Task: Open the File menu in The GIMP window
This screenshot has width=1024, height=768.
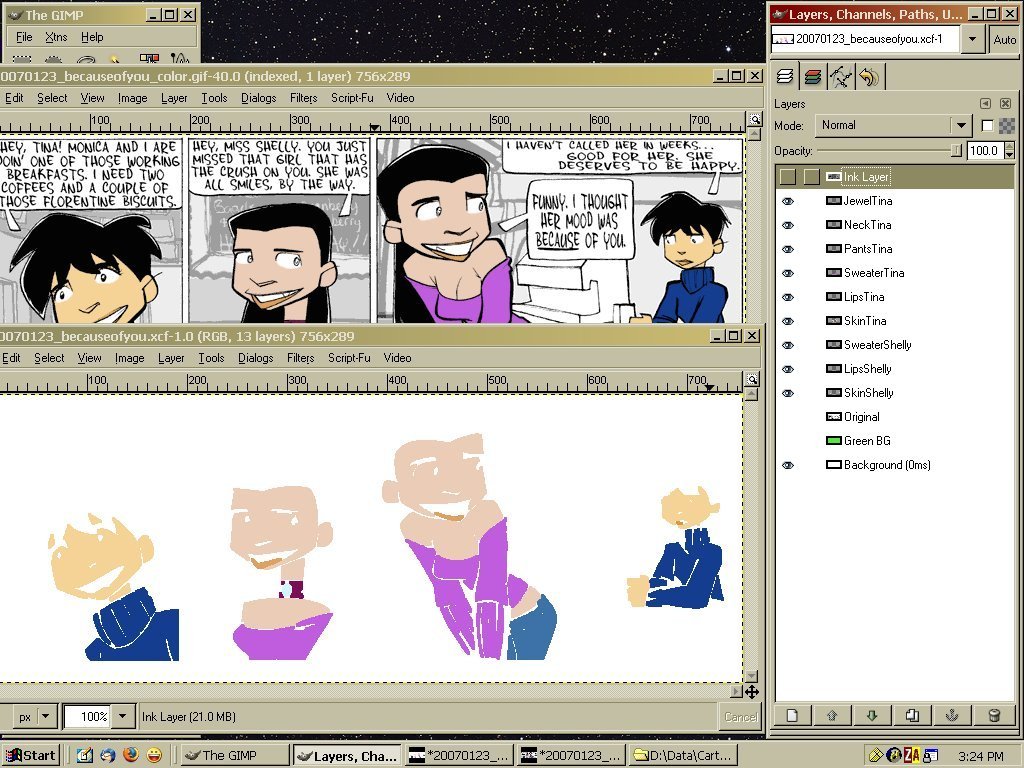Action: click(24, 37)
